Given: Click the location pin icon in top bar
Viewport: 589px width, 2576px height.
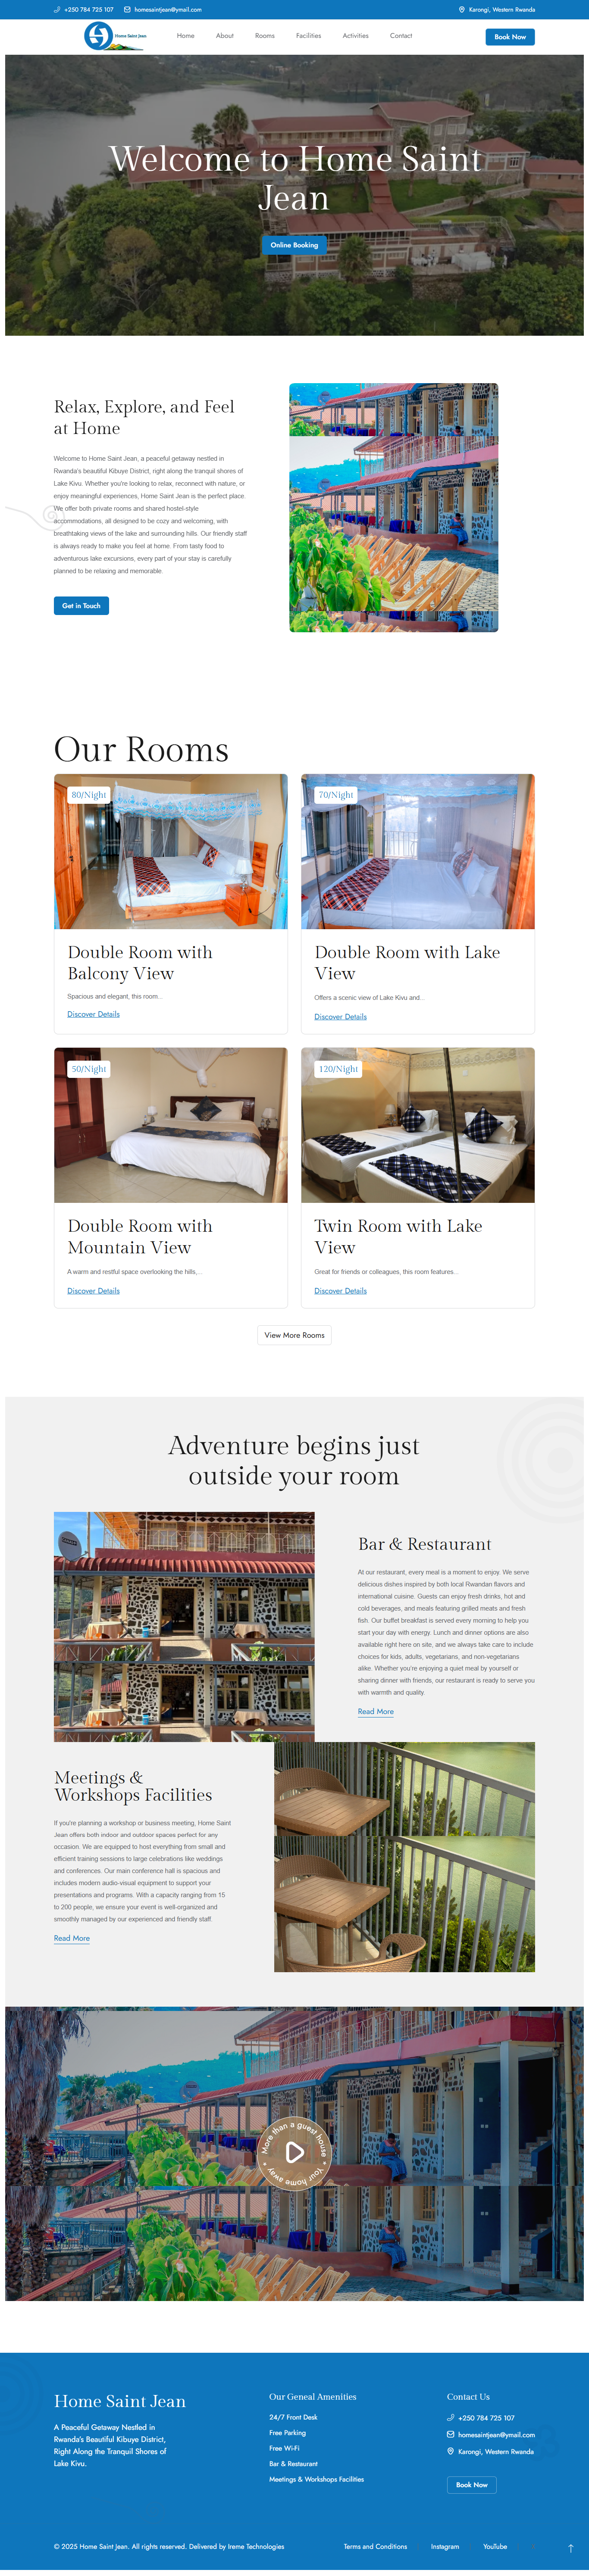Looking at the screenshot, I should (x=462, y=9).
